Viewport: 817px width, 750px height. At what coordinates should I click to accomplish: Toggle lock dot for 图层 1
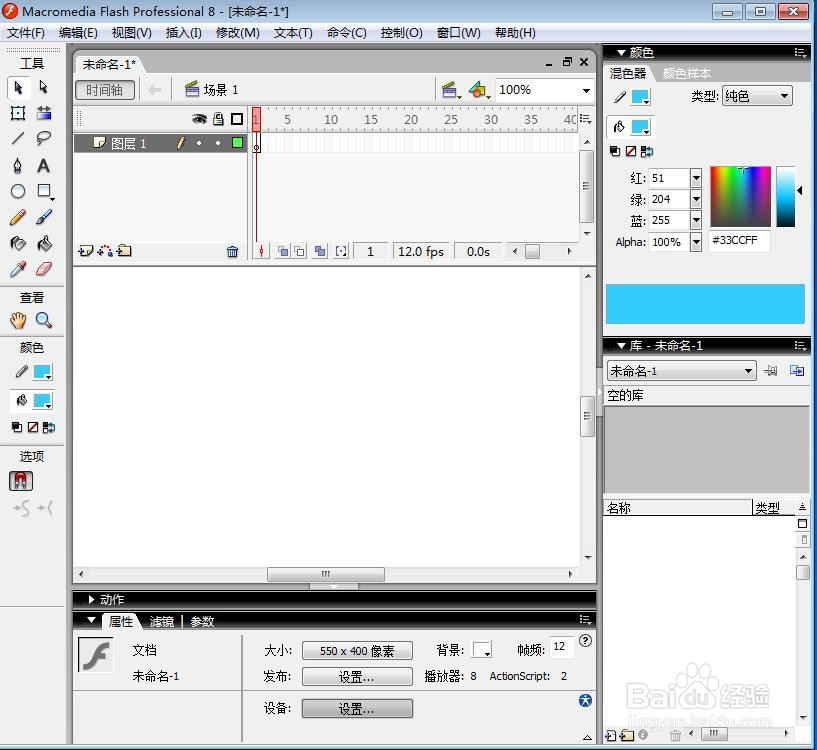(218, 143)
